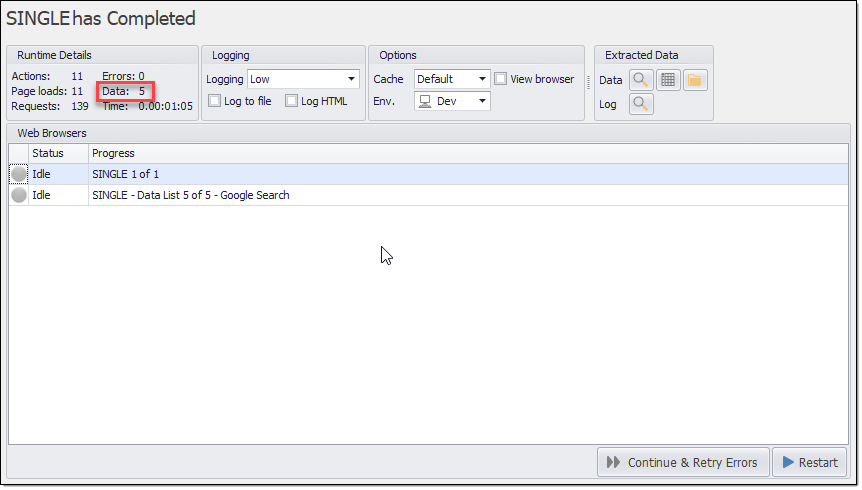Viewport: 862px width, 490px height.
Task: Click status circle icon of SINGLE 1 of 1
Action: point(19,174)
